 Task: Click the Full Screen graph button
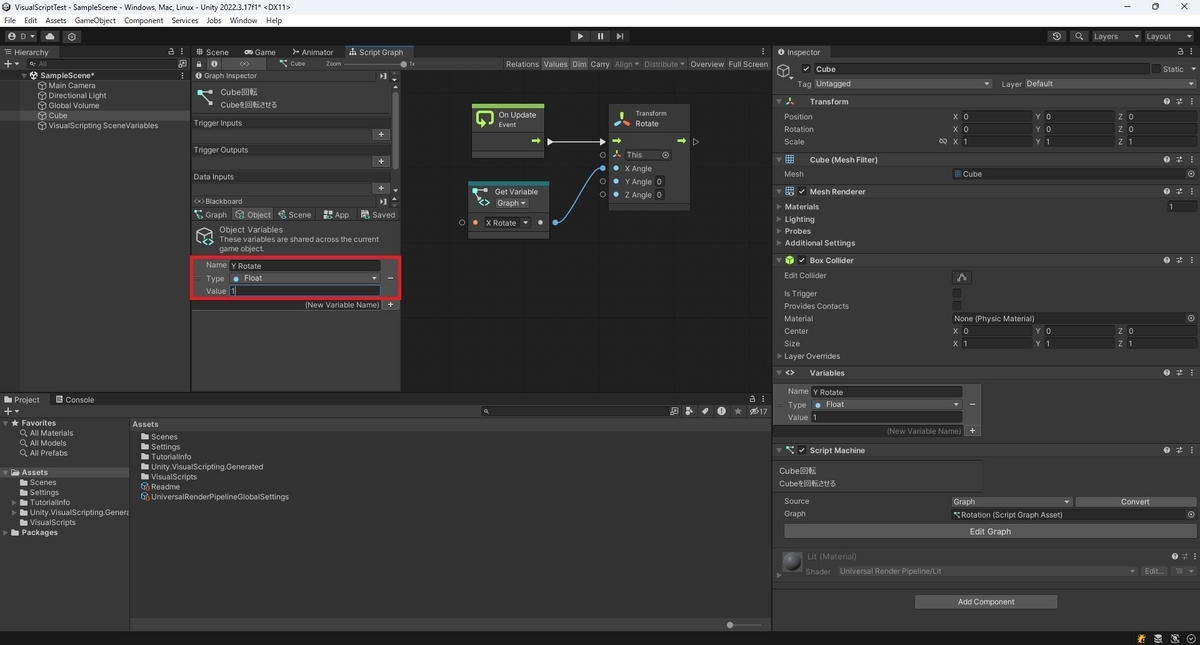click(748, 64)
